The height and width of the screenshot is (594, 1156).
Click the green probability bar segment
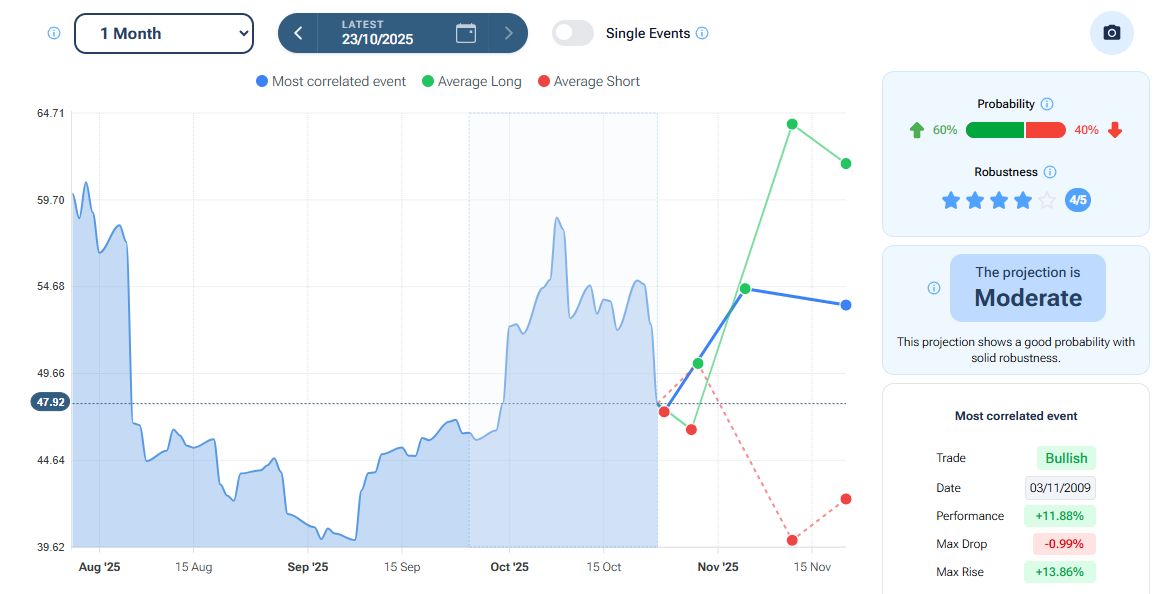995,130
